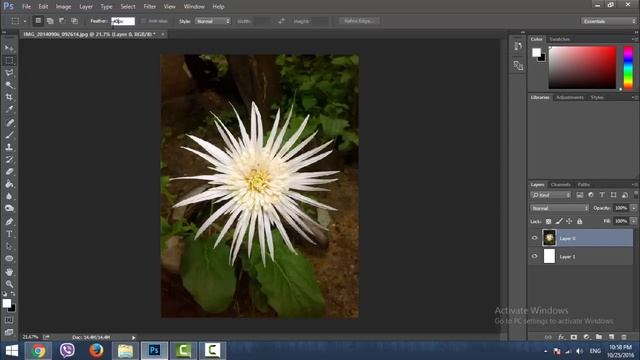The image size is (640, 360).
Task: Toggle layer filtering switch
Action: coord(636,195)
